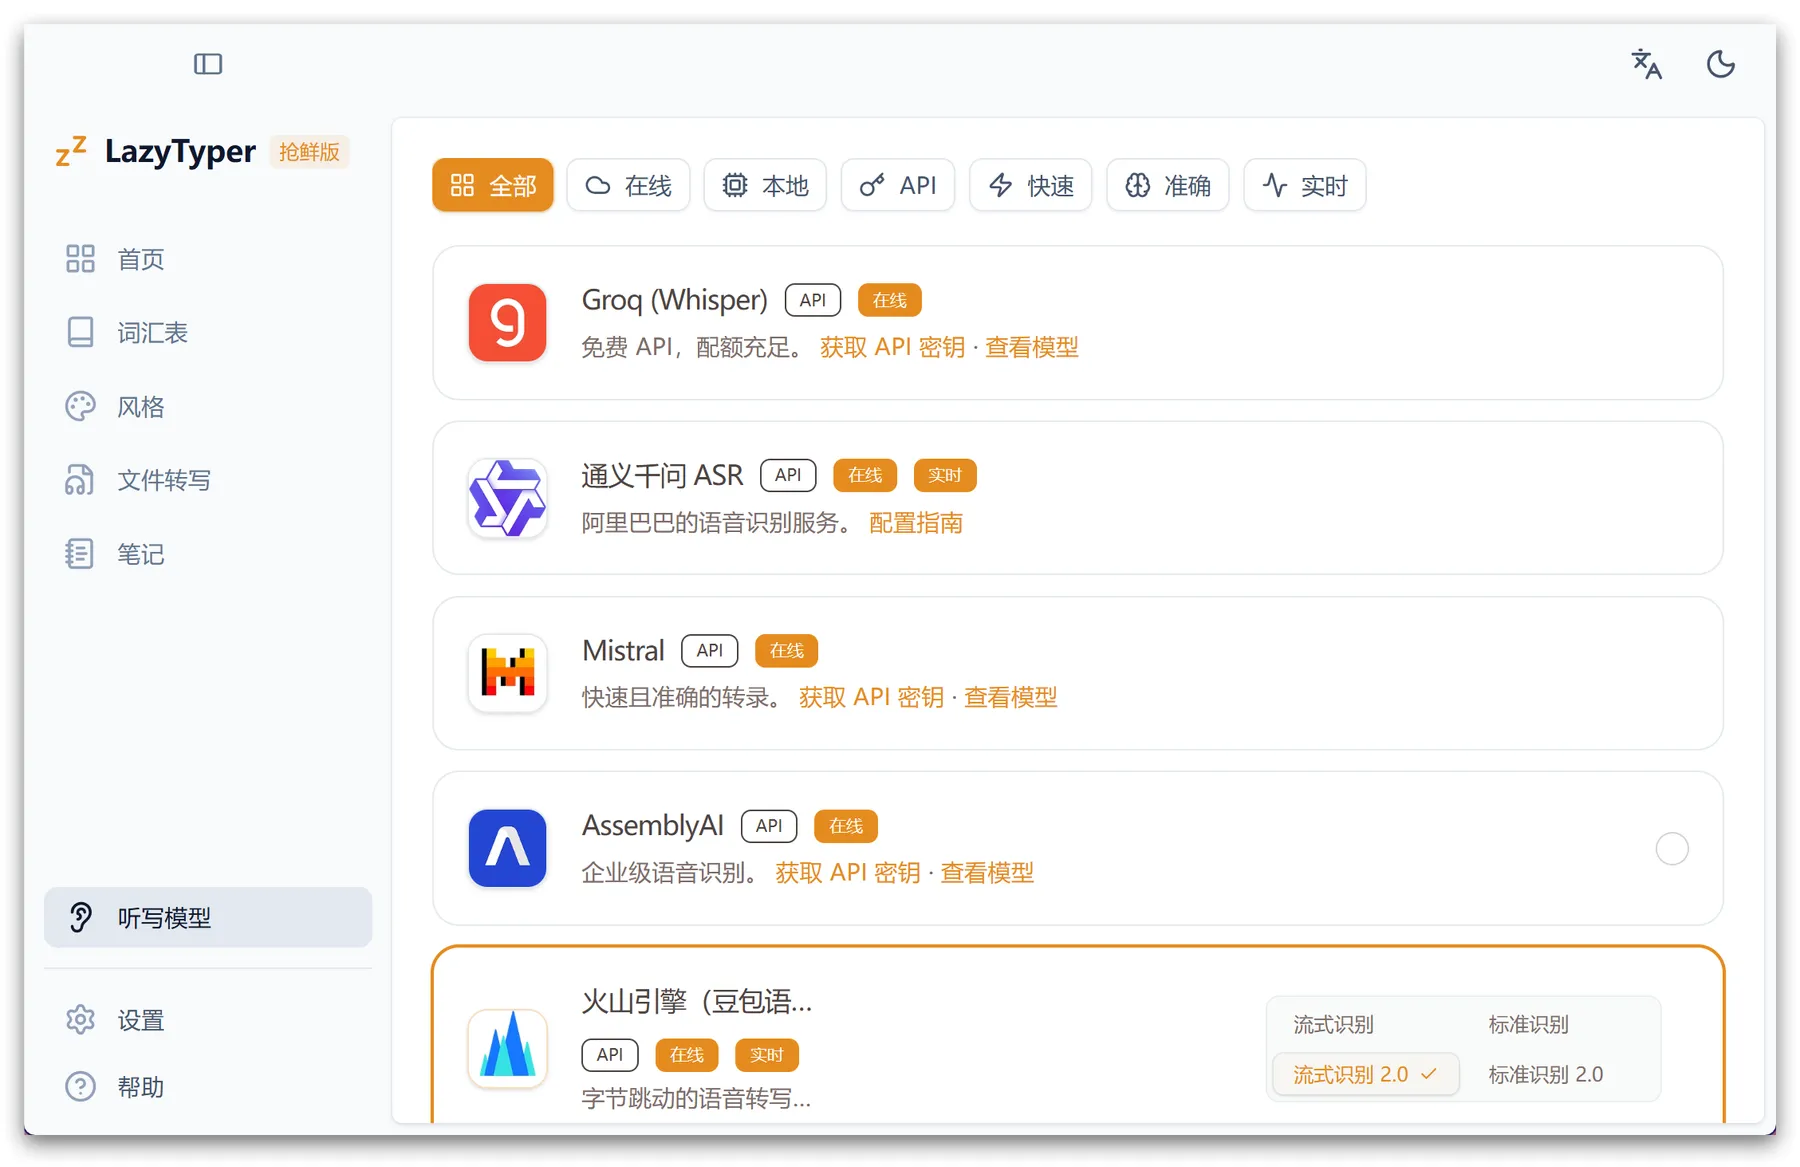This screenshot has height=1167, width=1800.
Task: Click the 火山引擎 logo icon
Action: pos(507,1048)
